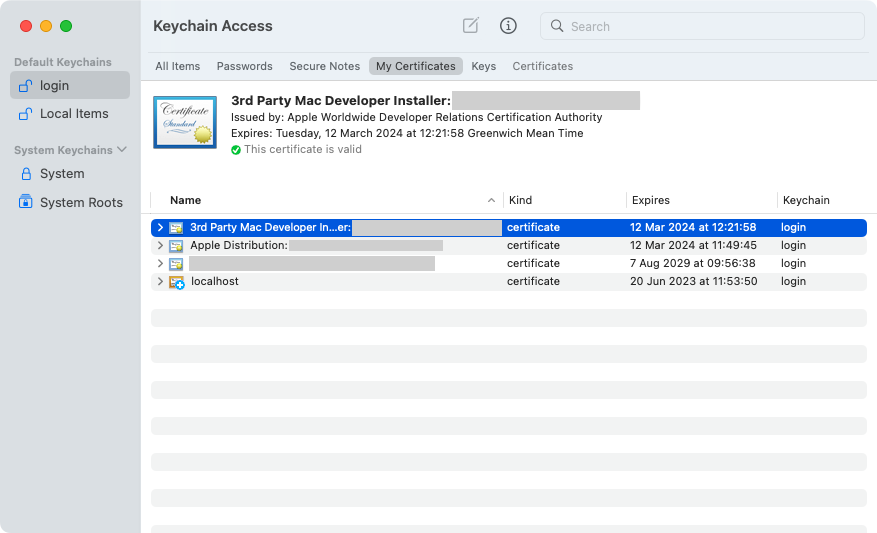Click the certificate icon in Apple Distribution row
The image size is (877, 533).
pyautogui.click(x=176, y=246)
